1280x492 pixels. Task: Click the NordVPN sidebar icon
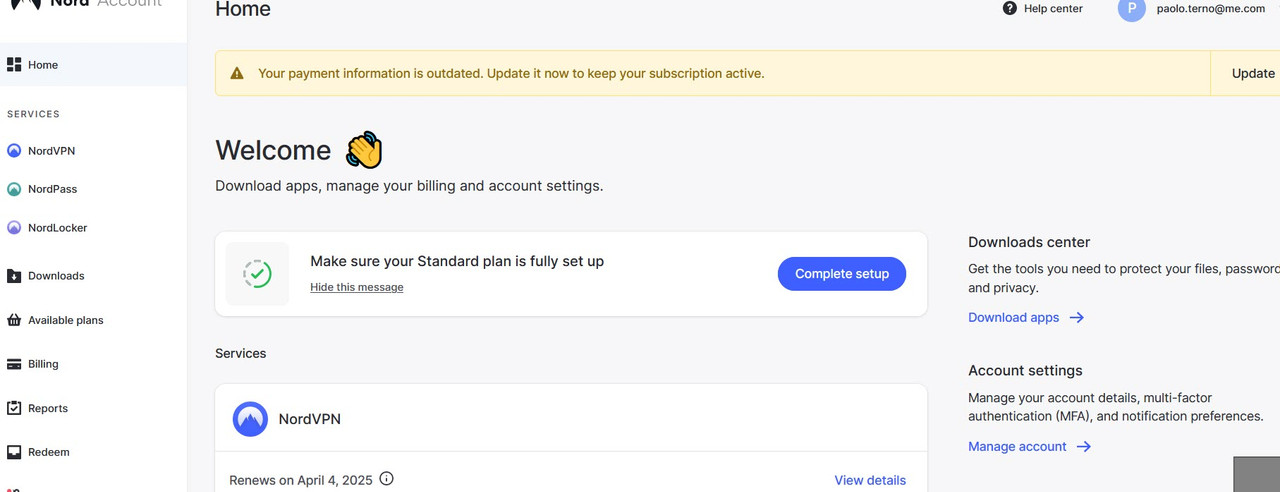click(14, 151)
